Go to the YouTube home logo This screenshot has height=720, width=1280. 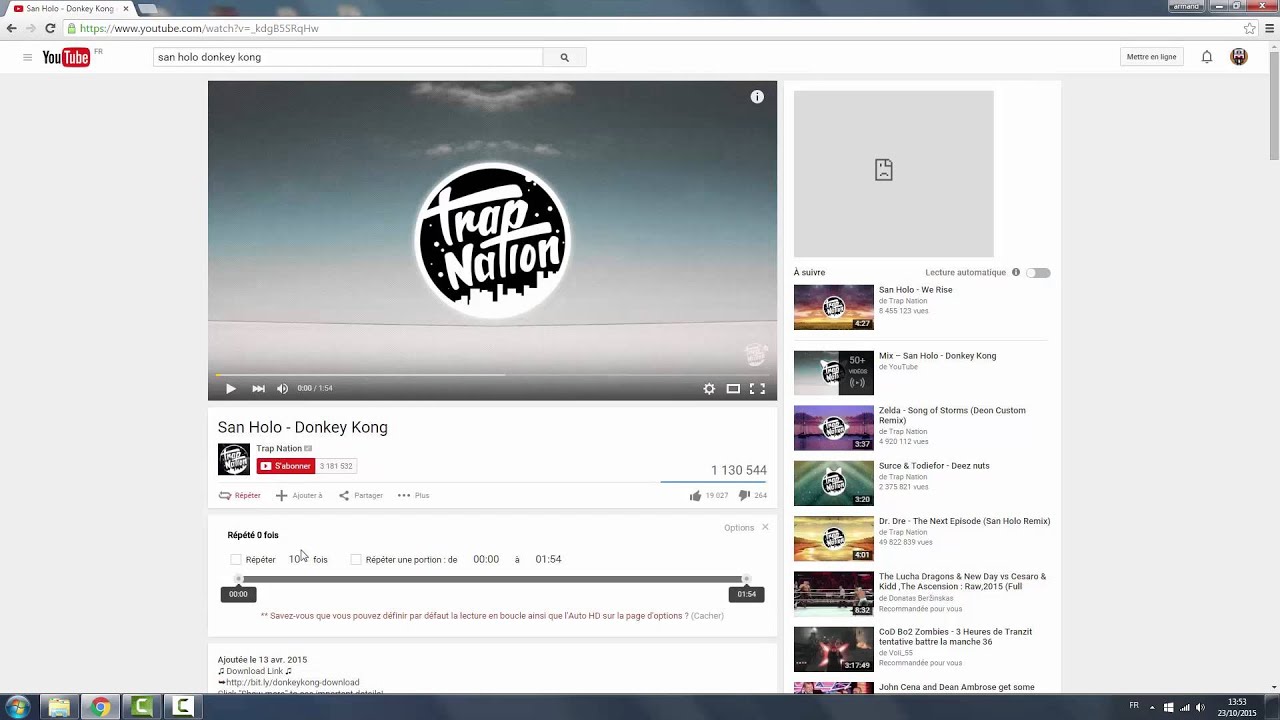66,57
